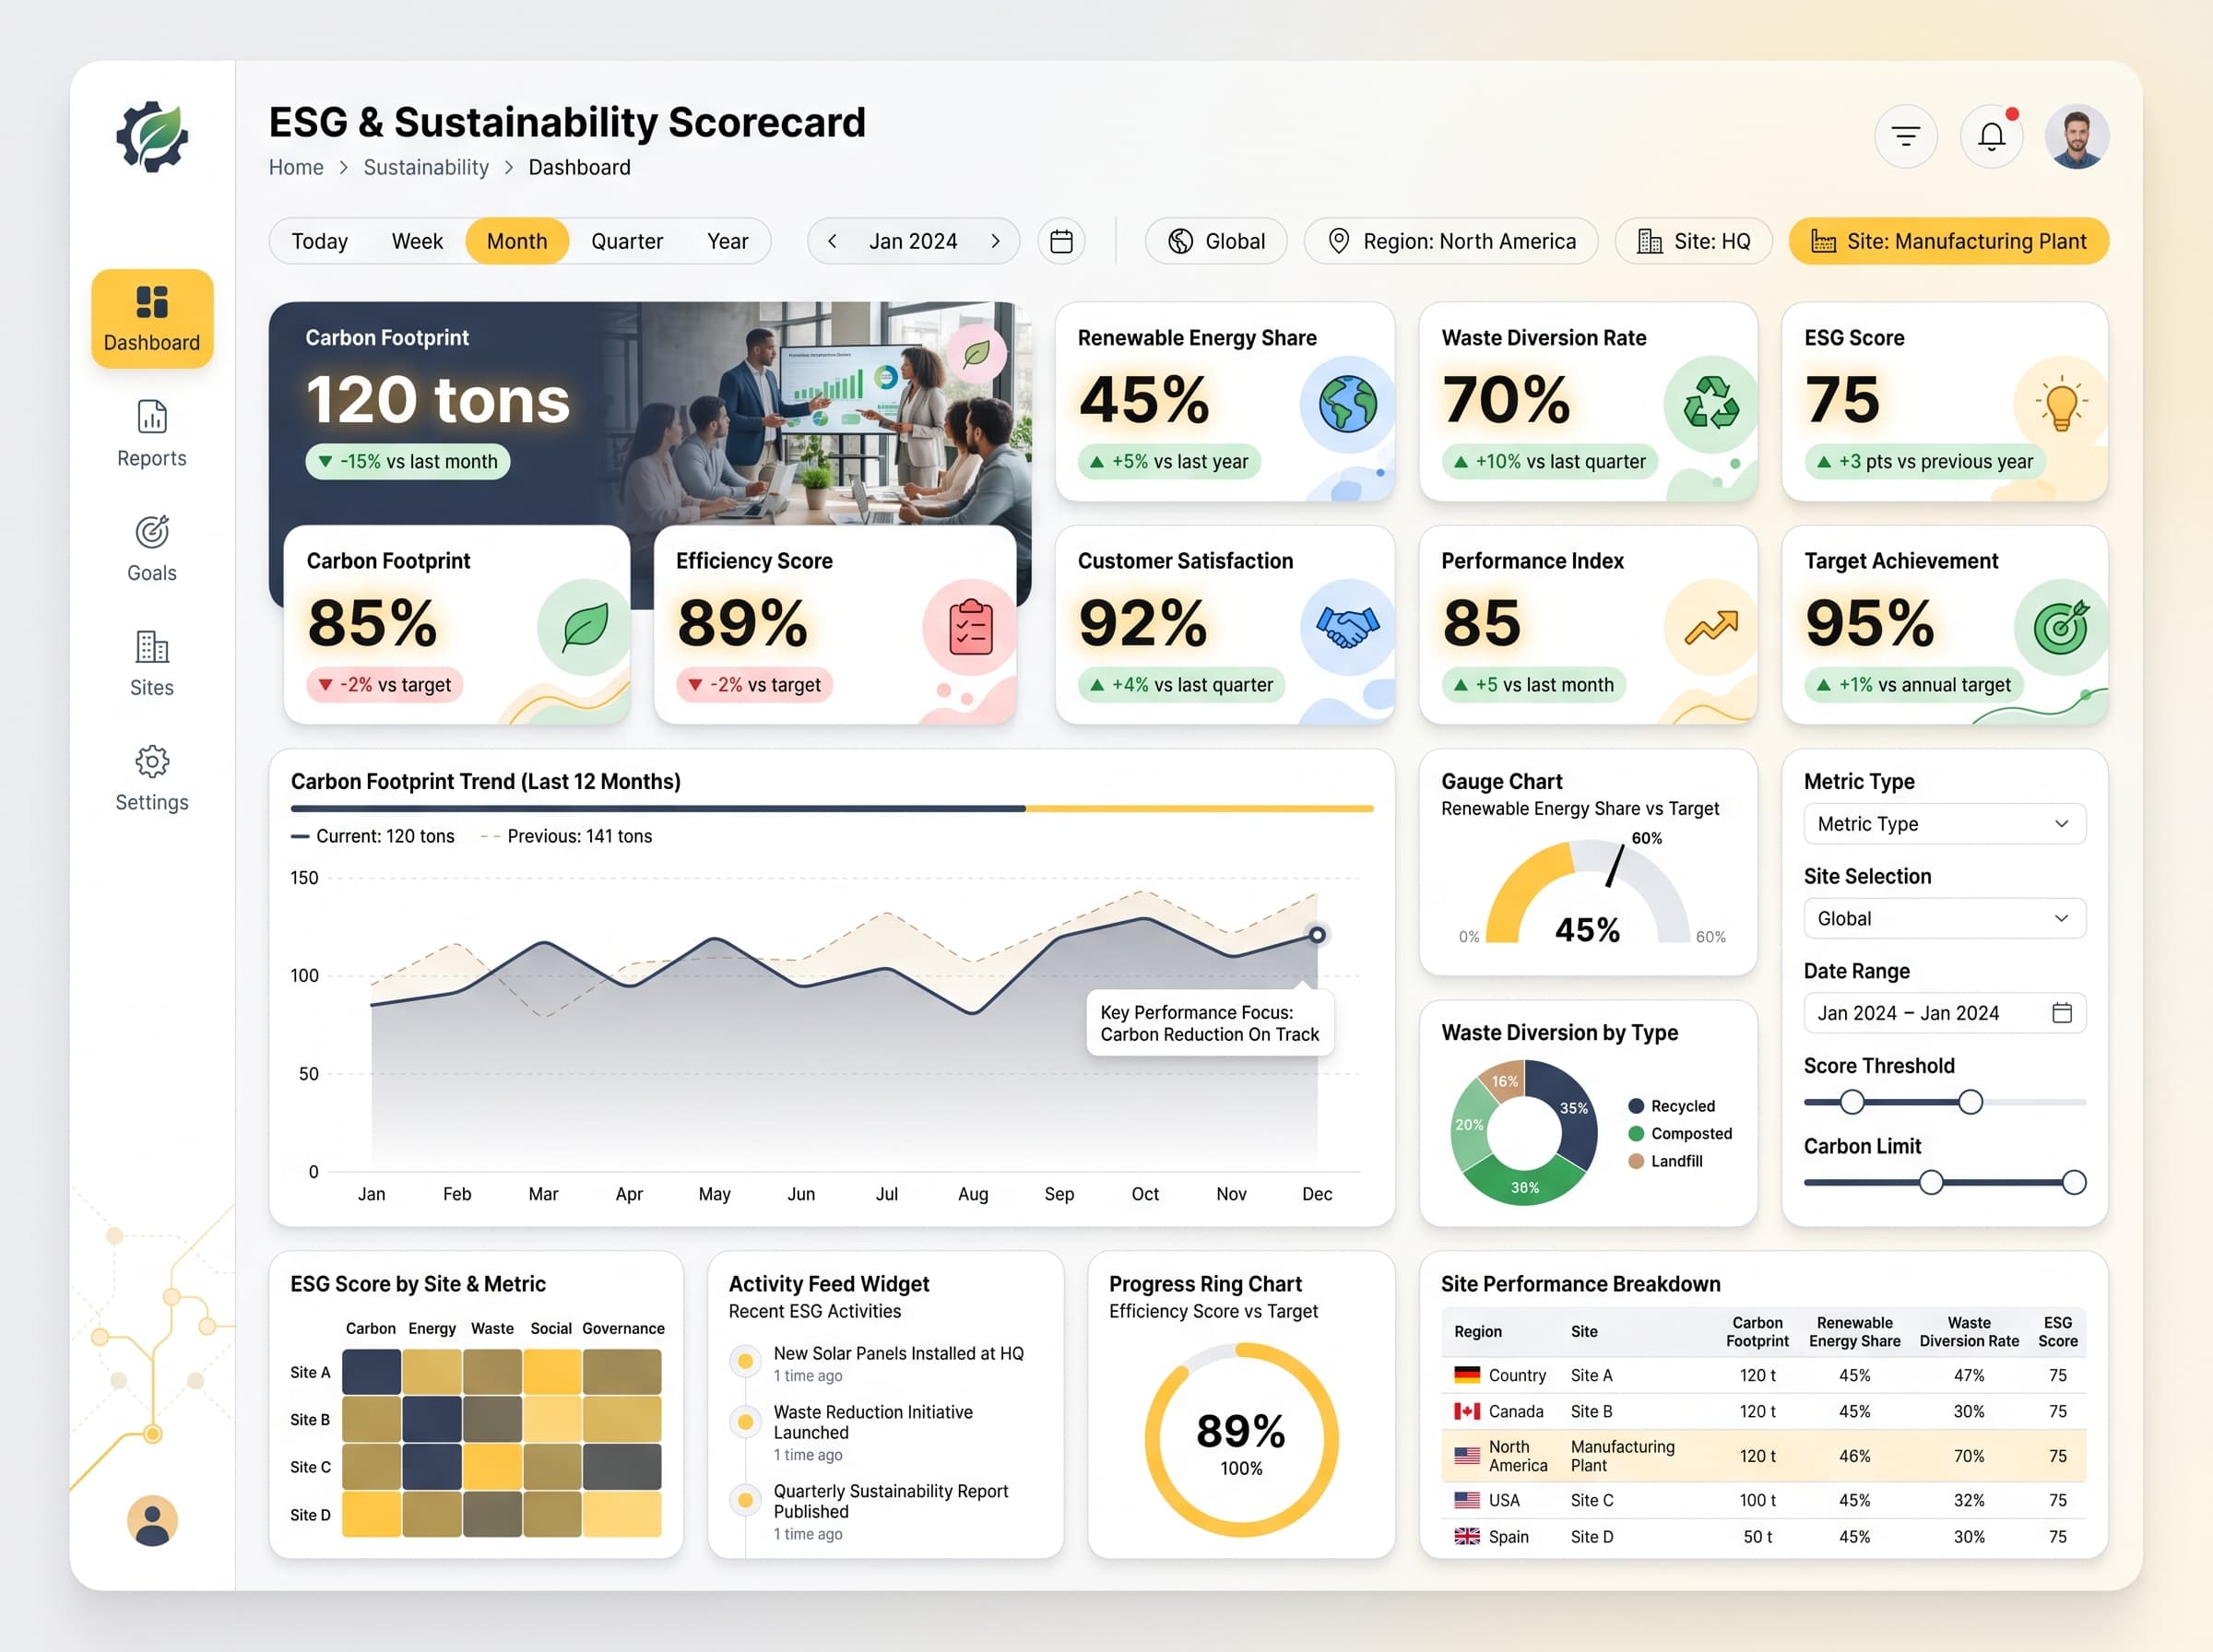Click the Home breadcrumb link
This screenshot has width=2213, height=1652.
tap(296, 167)
